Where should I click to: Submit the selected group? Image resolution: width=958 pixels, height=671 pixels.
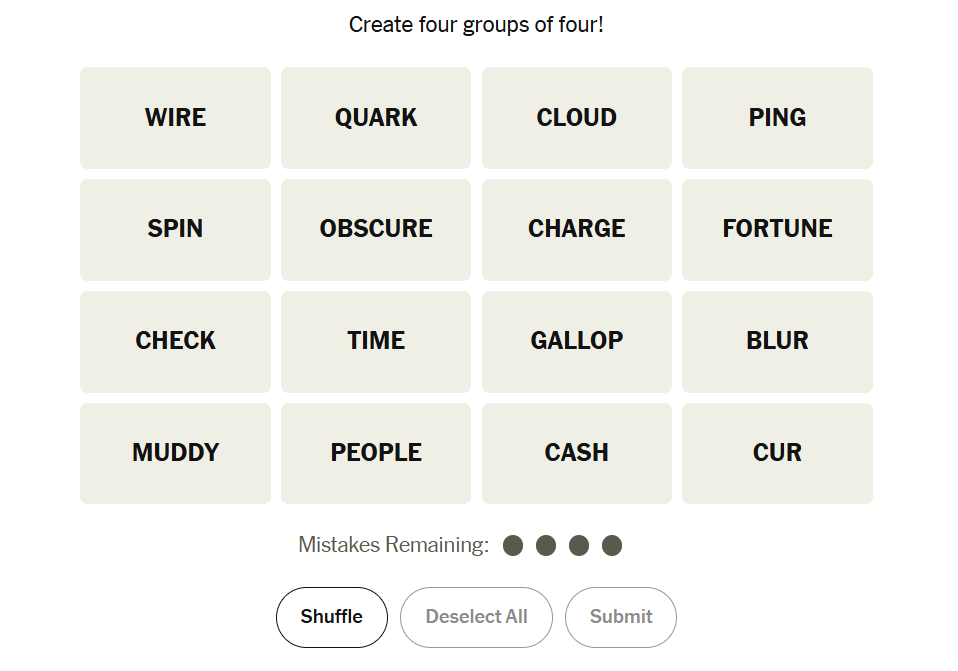coord(621,617)
